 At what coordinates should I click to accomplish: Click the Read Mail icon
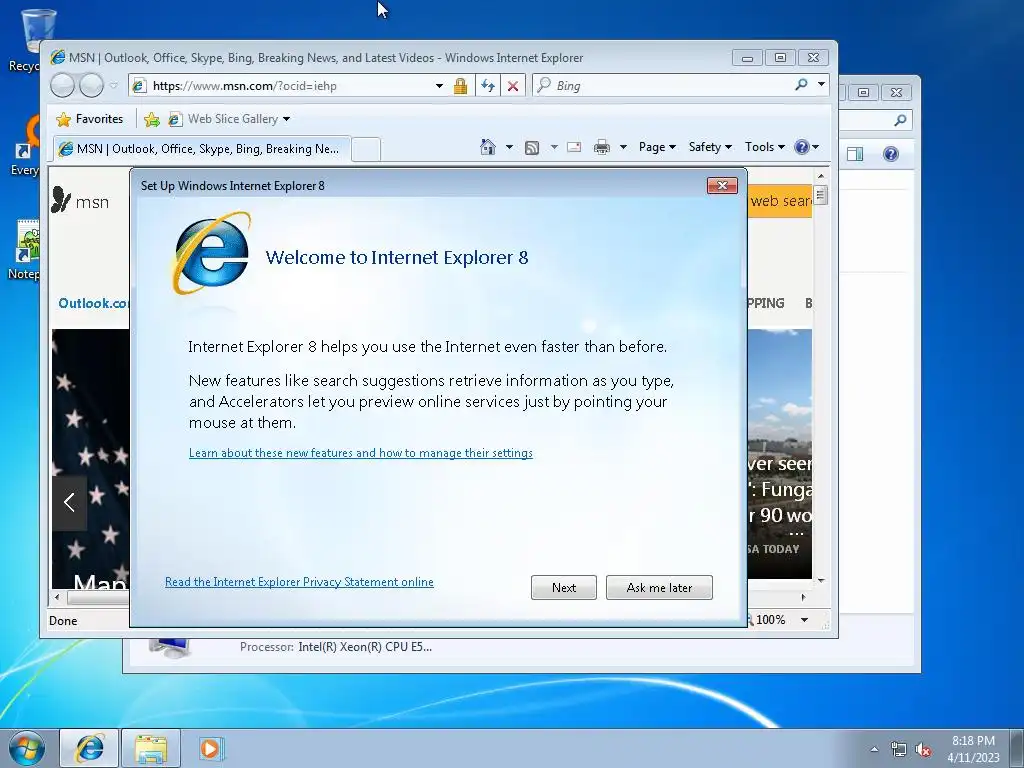click(x=574, y=147)
